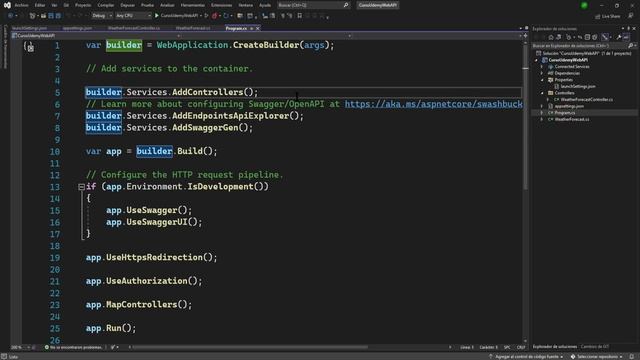This screenshot has width=640, height=360.
Task: Click Seleccionar repositorio in status bar
Action: pyautogui.click(x=597, y=357)
